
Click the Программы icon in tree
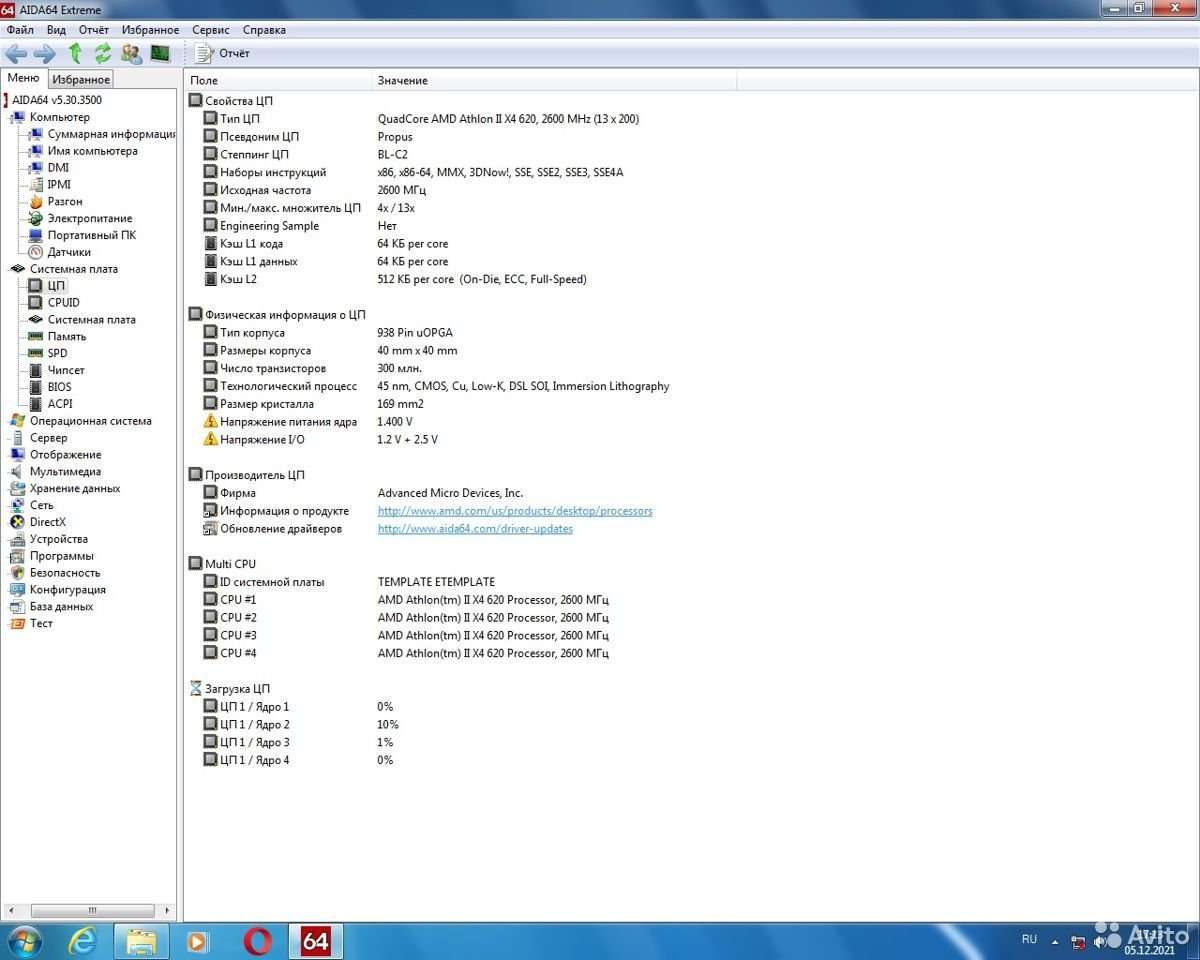coord(18,556)
